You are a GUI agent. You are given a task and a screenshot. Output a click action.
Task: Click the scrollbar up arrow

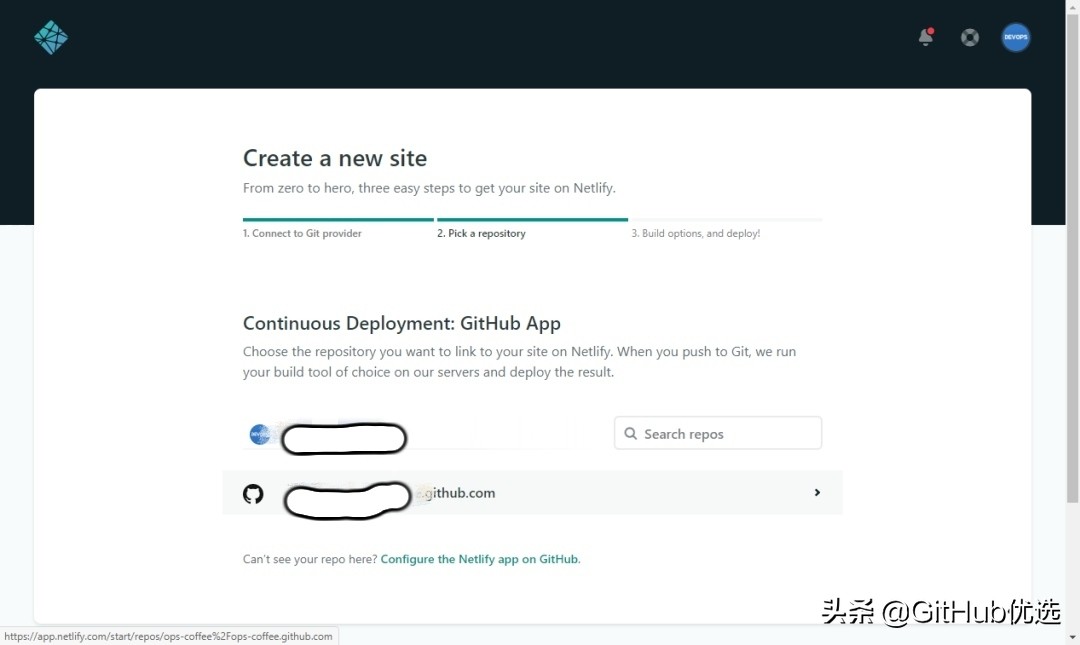(1073, 6)
